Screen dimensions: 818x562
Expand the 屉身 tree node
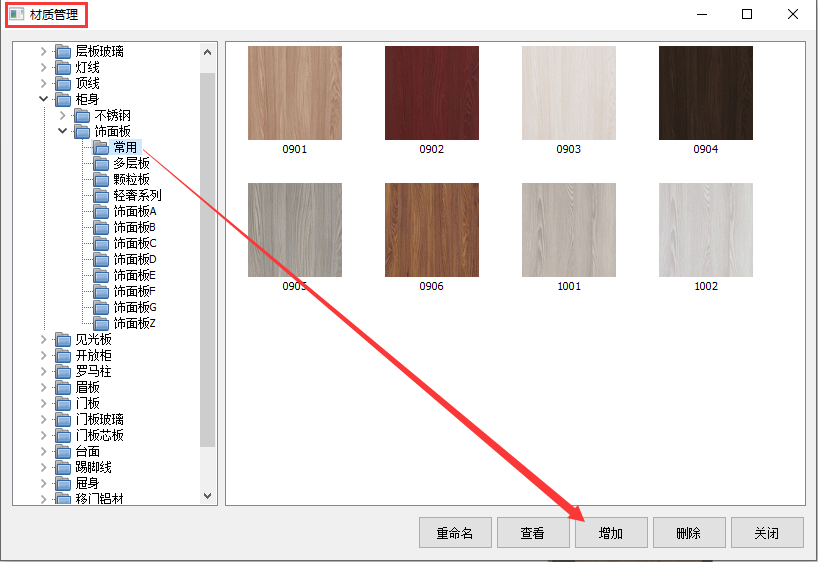[44, 483]
